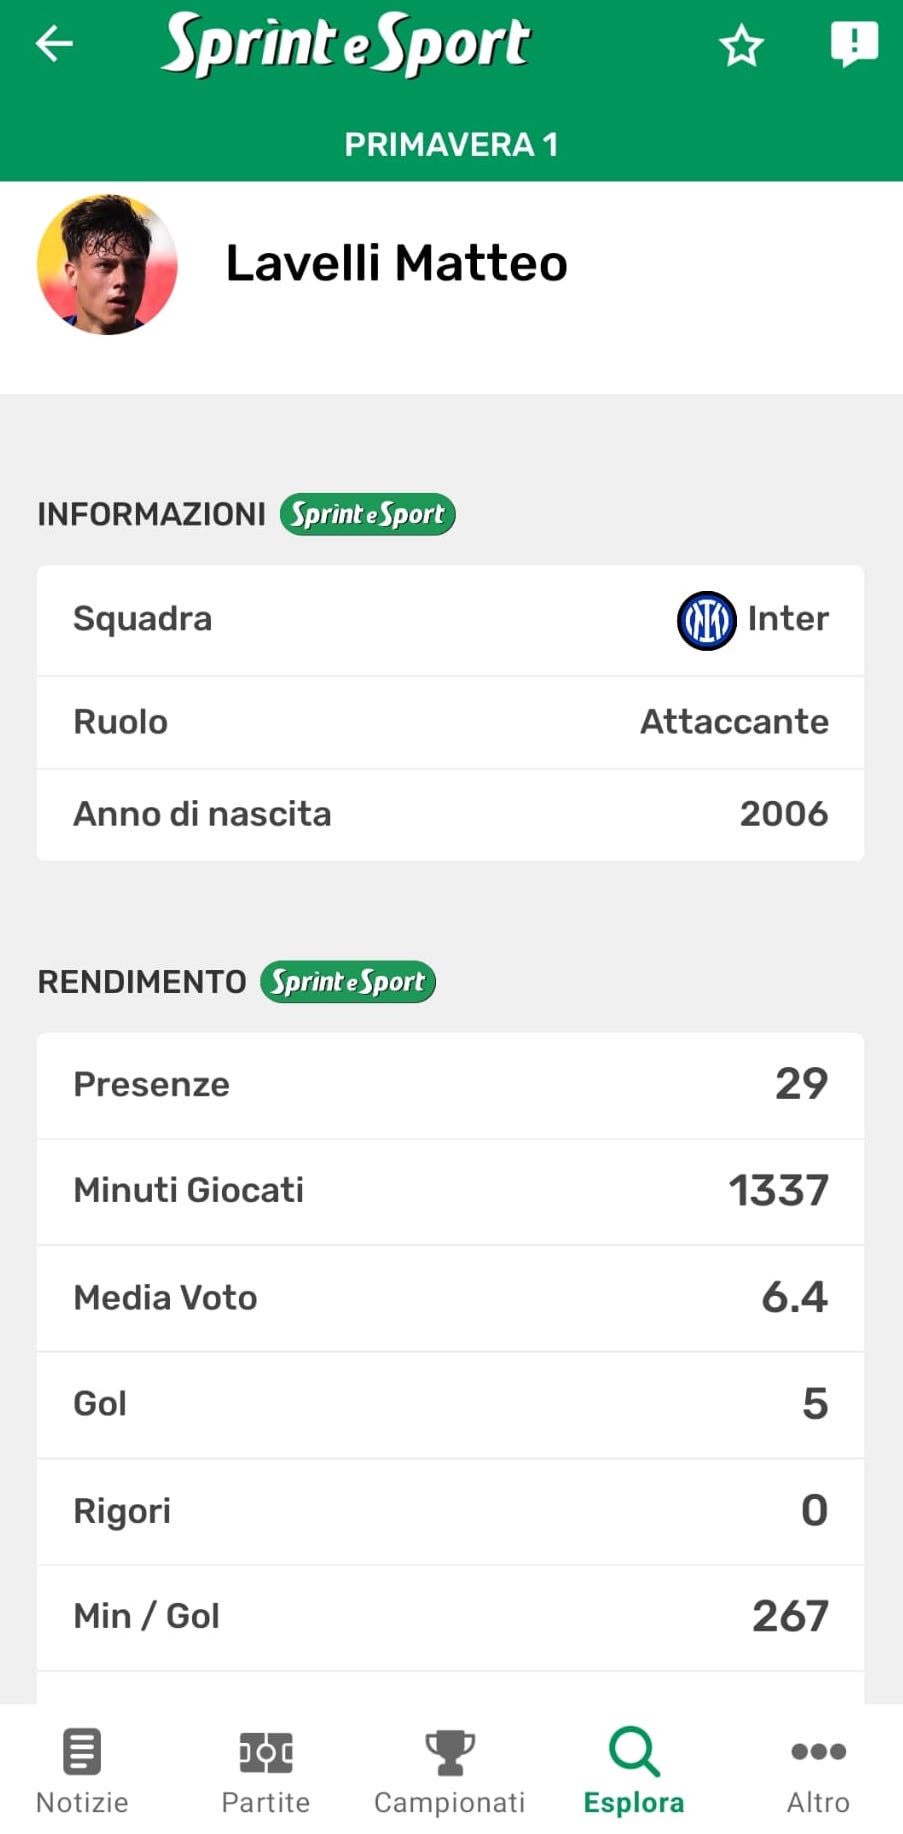Tap the Sprint e Sport badge beside Rendimento
Screen dimensions: 903x1834
(x=347, y=982)
